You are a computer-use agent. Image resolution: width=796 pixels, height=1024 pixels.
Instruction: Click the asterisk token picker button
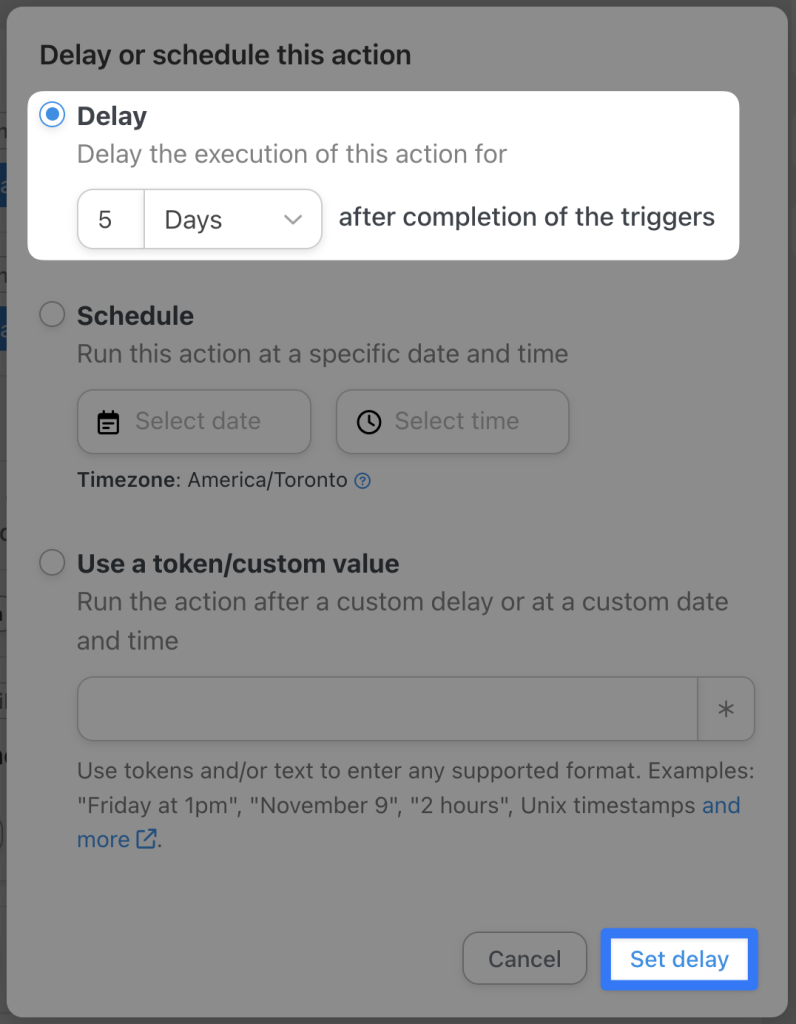point(726,709)
